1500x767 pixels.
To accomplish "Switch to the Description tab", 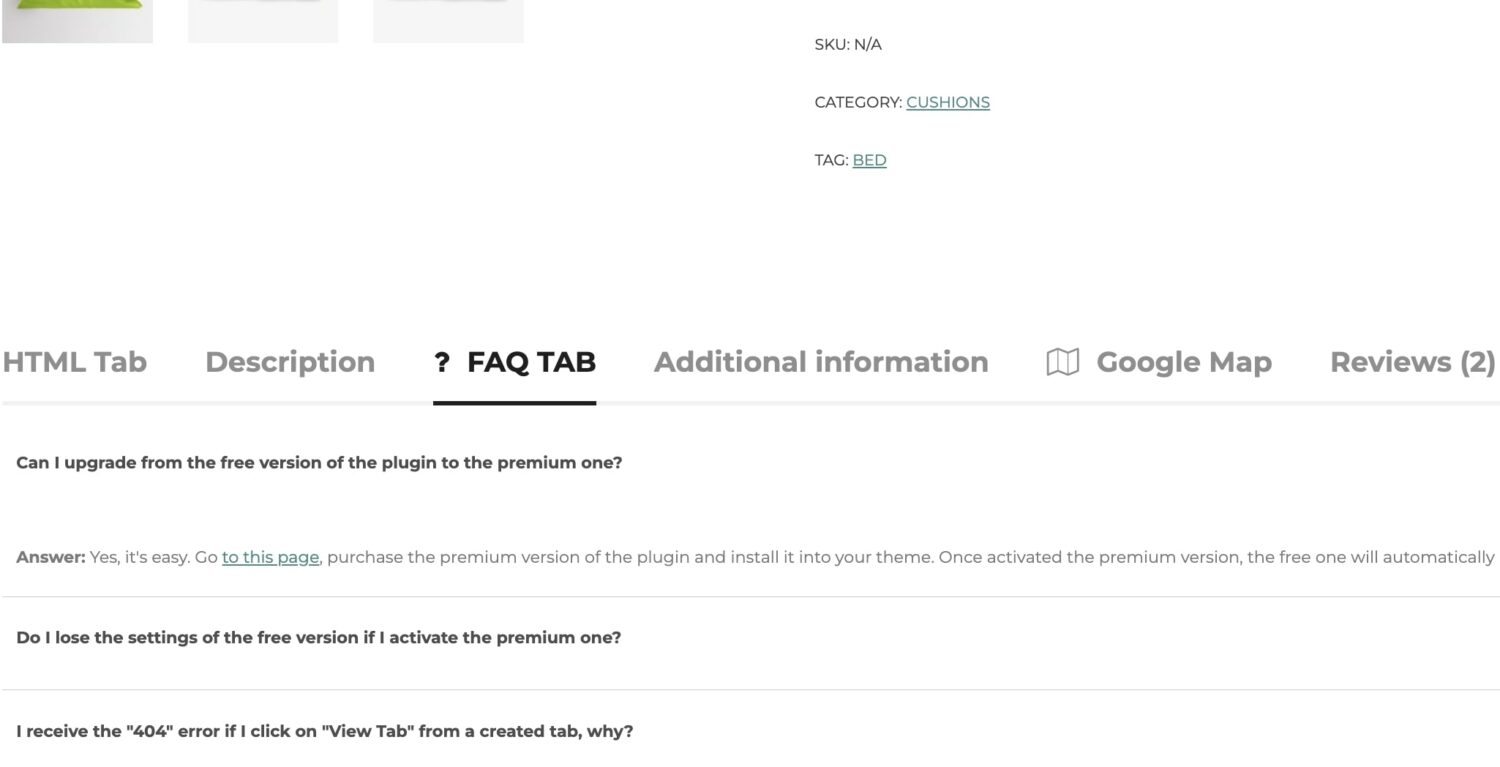I will (290, 362).
